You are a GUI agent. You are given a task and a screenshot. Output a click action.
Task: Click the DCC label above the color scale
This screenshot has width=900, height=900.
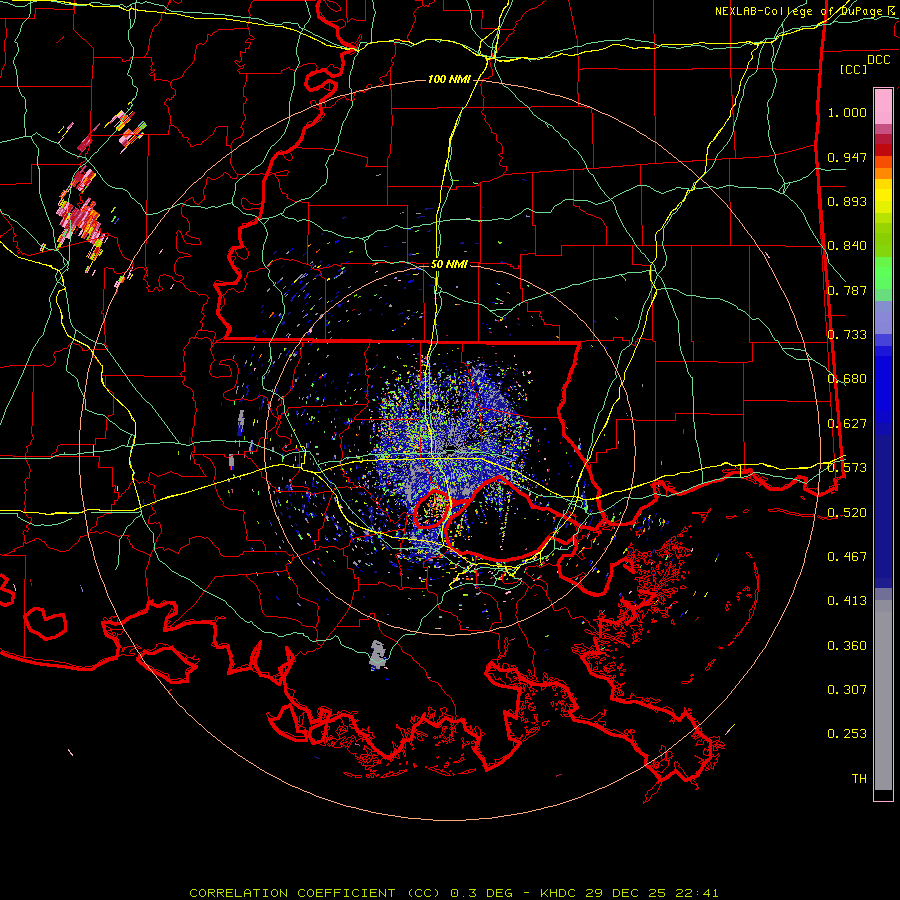[x=878, y=59]
